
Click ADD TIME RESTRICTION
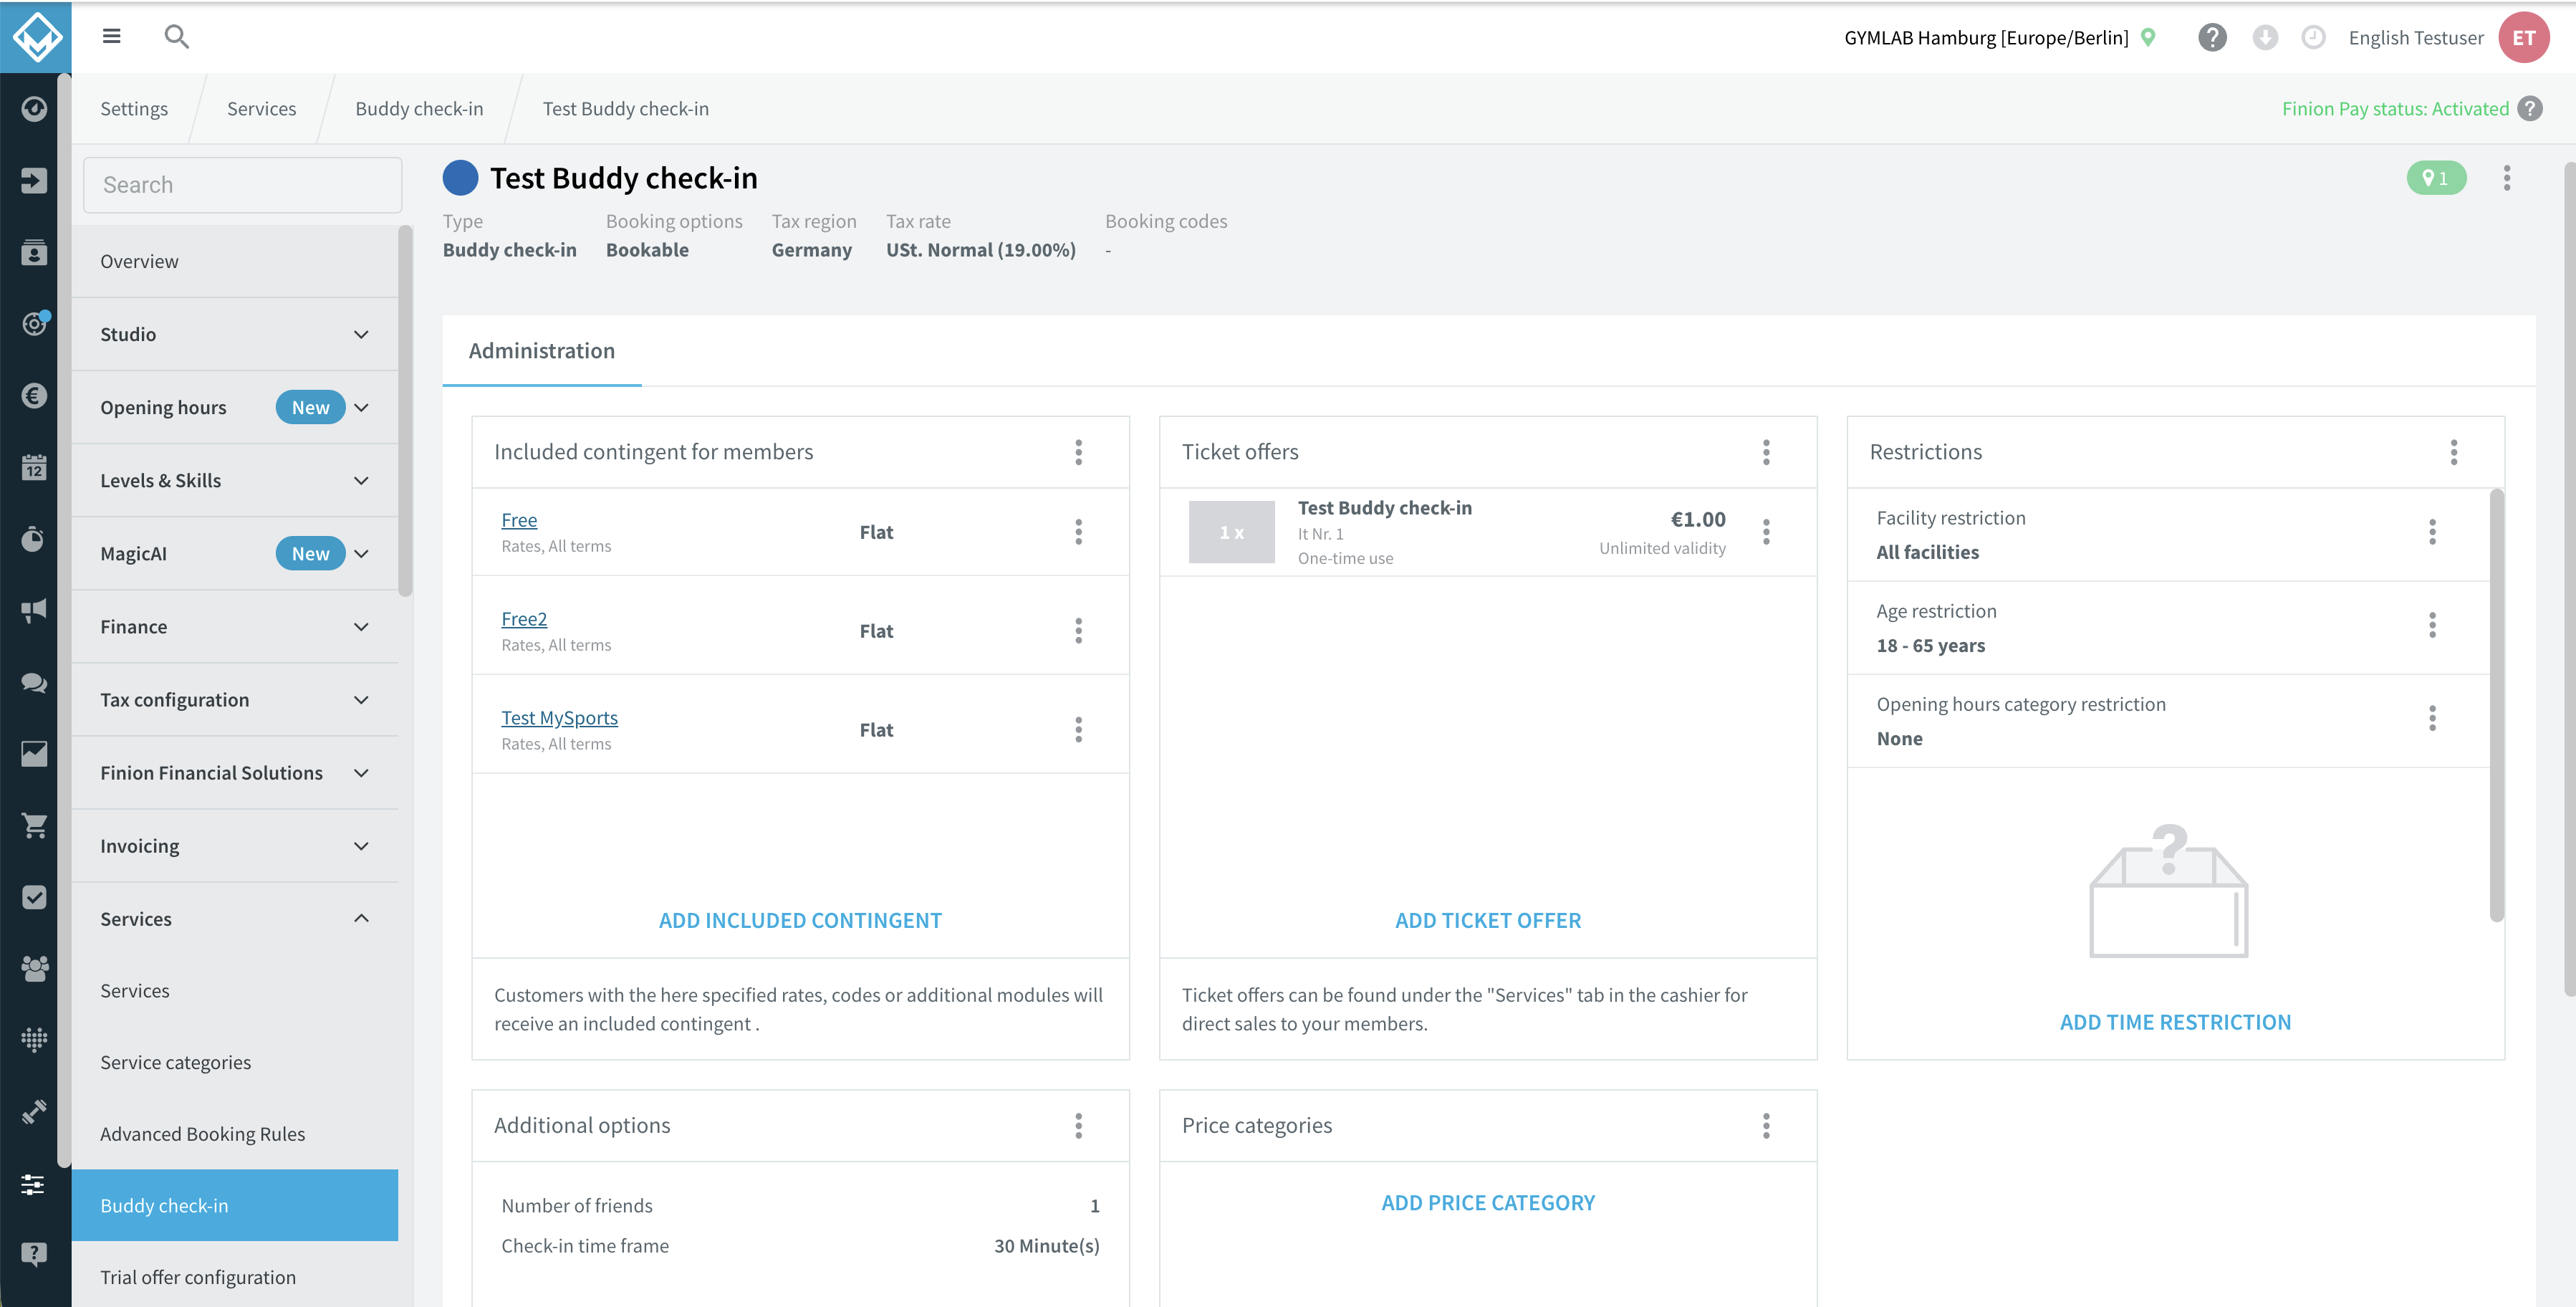click(x=2175, y=1022)
